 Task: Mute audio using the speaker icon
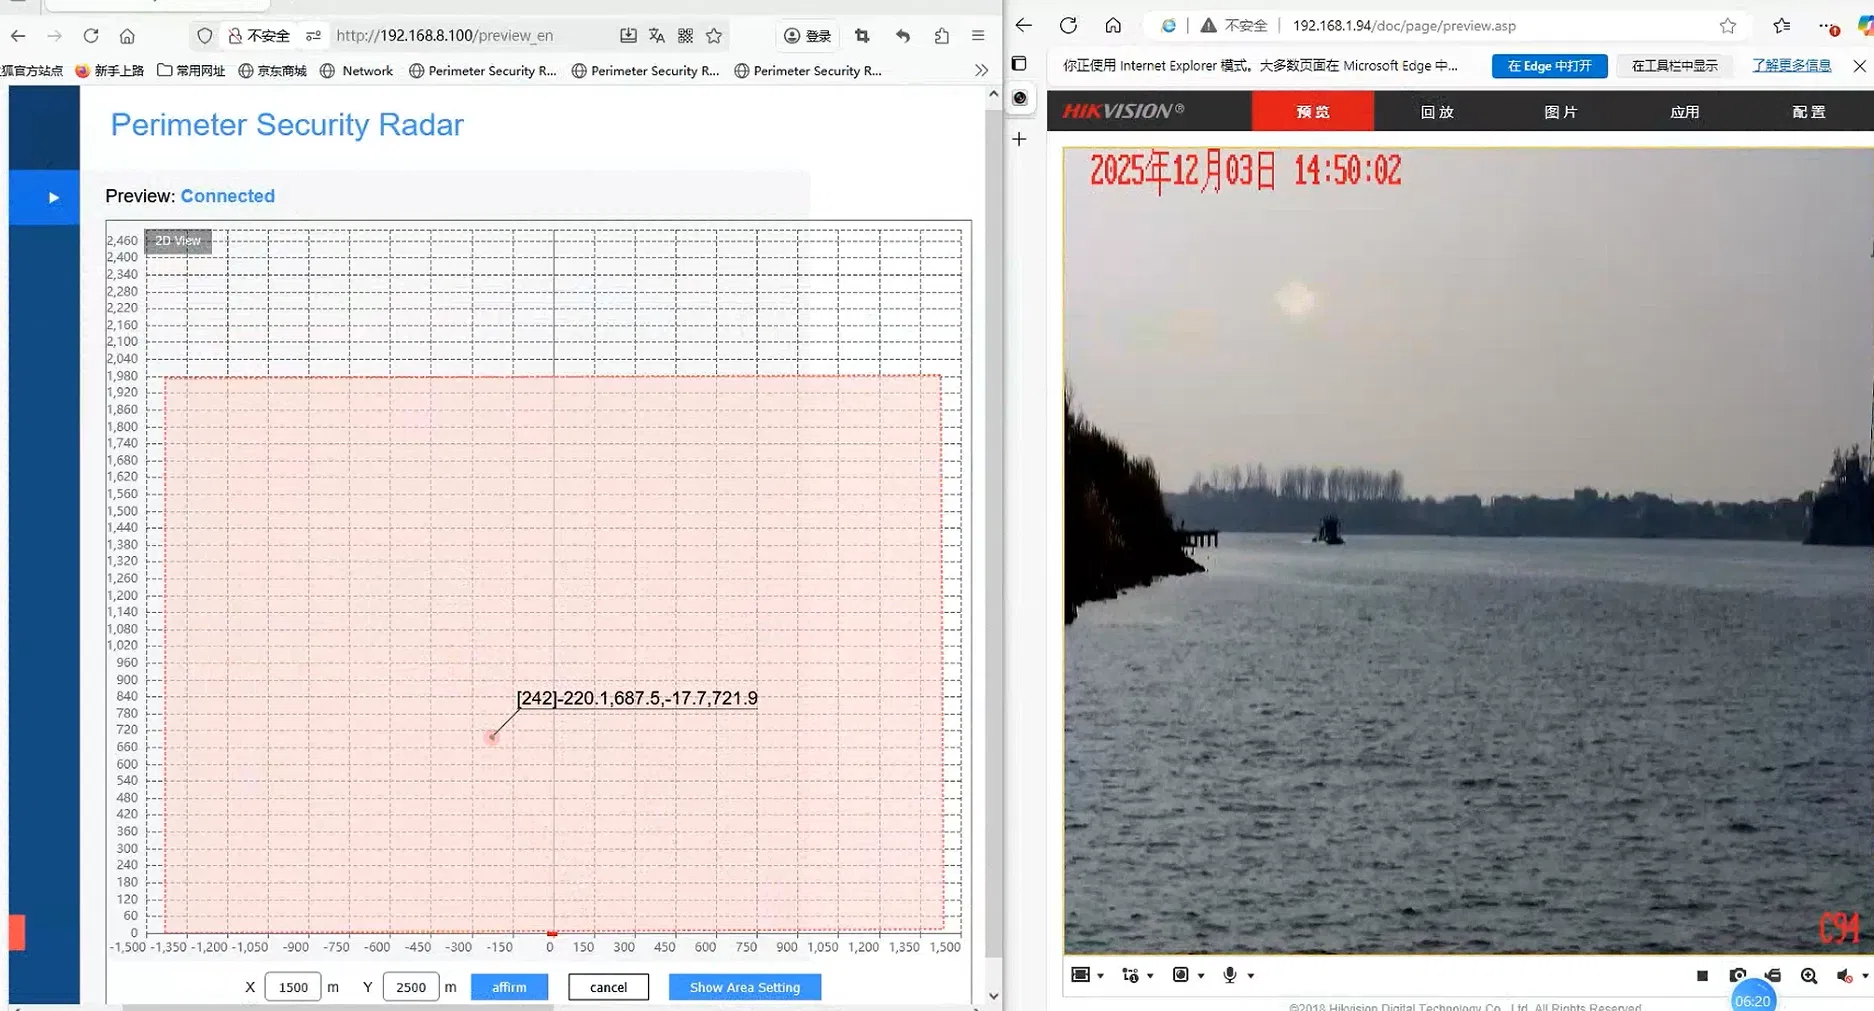coord(1843,974)
